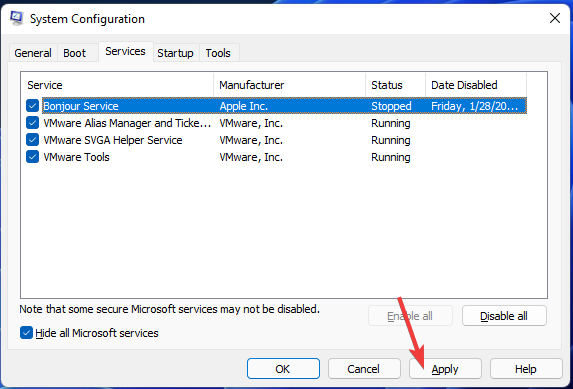Open Help for System Configuration
573x389 pixels.
pyautogui.click(x=525, y=369)
